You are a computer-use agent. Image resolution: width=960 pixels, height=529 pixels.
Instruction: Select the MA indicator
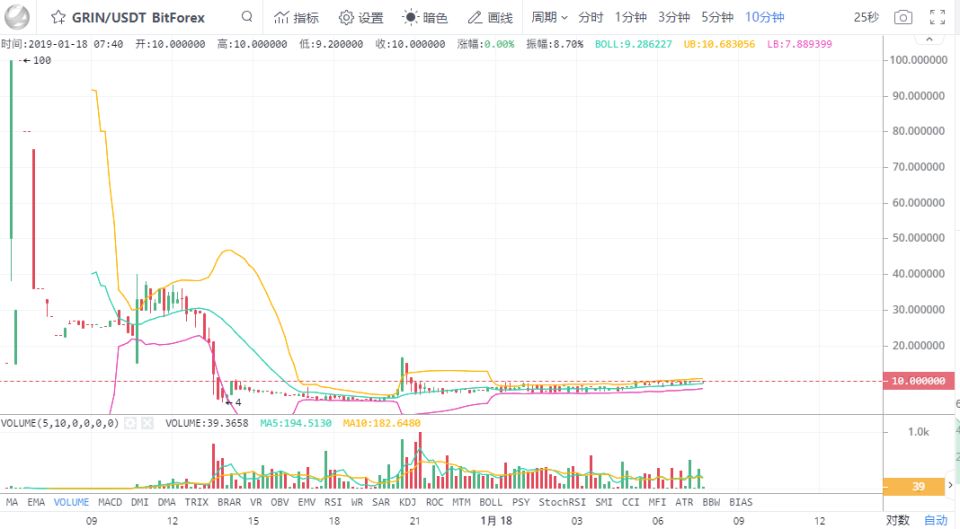click(12, 502)
